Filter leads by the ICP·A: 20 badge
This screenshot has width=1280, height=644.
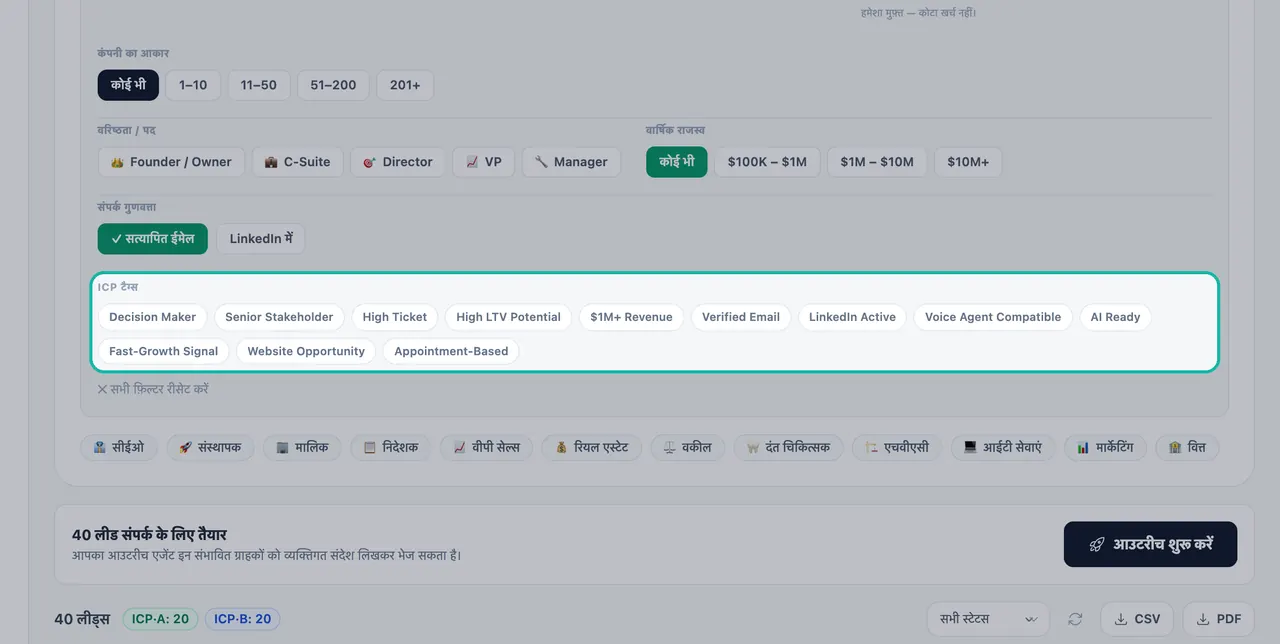click(160, 619)
